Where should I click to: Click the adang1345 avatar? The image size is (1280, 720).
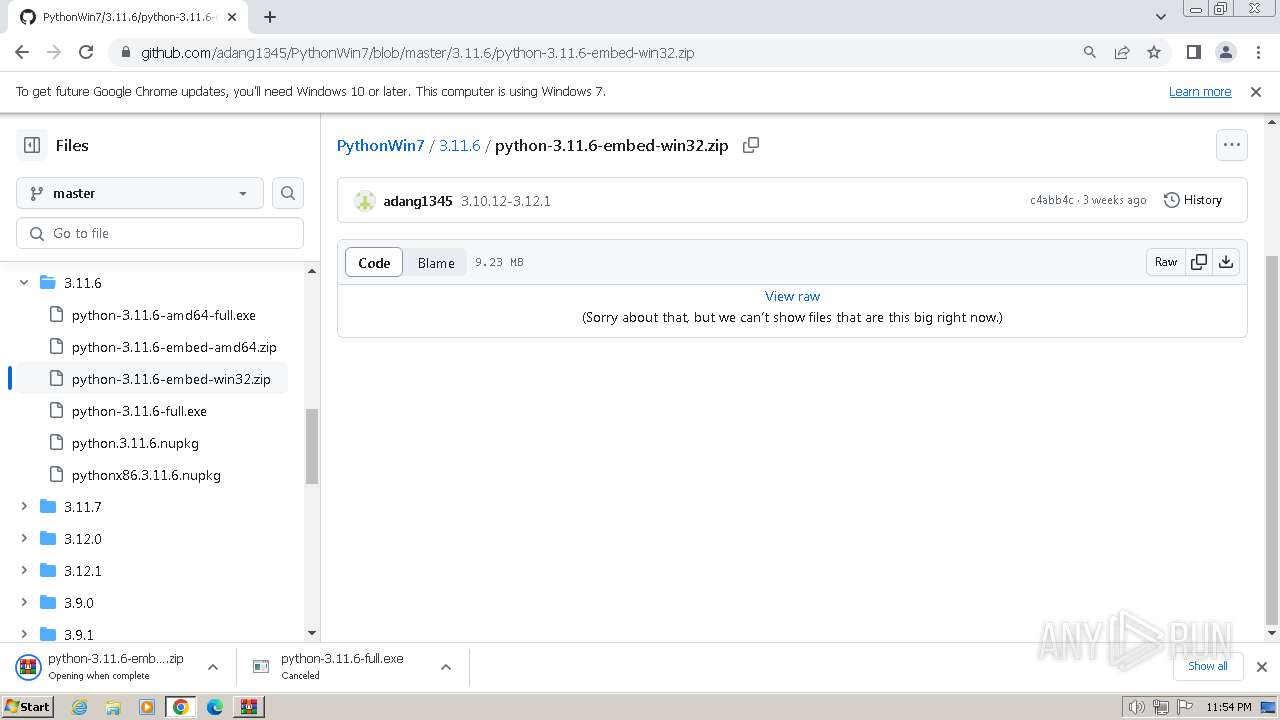click(365, 201)
